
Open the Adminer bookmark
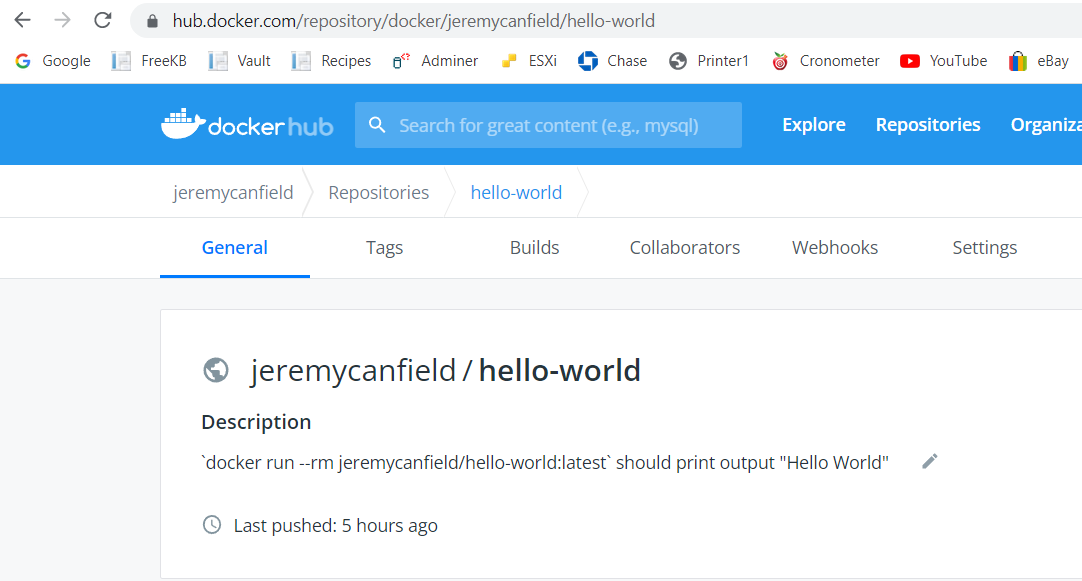point(435,61)
